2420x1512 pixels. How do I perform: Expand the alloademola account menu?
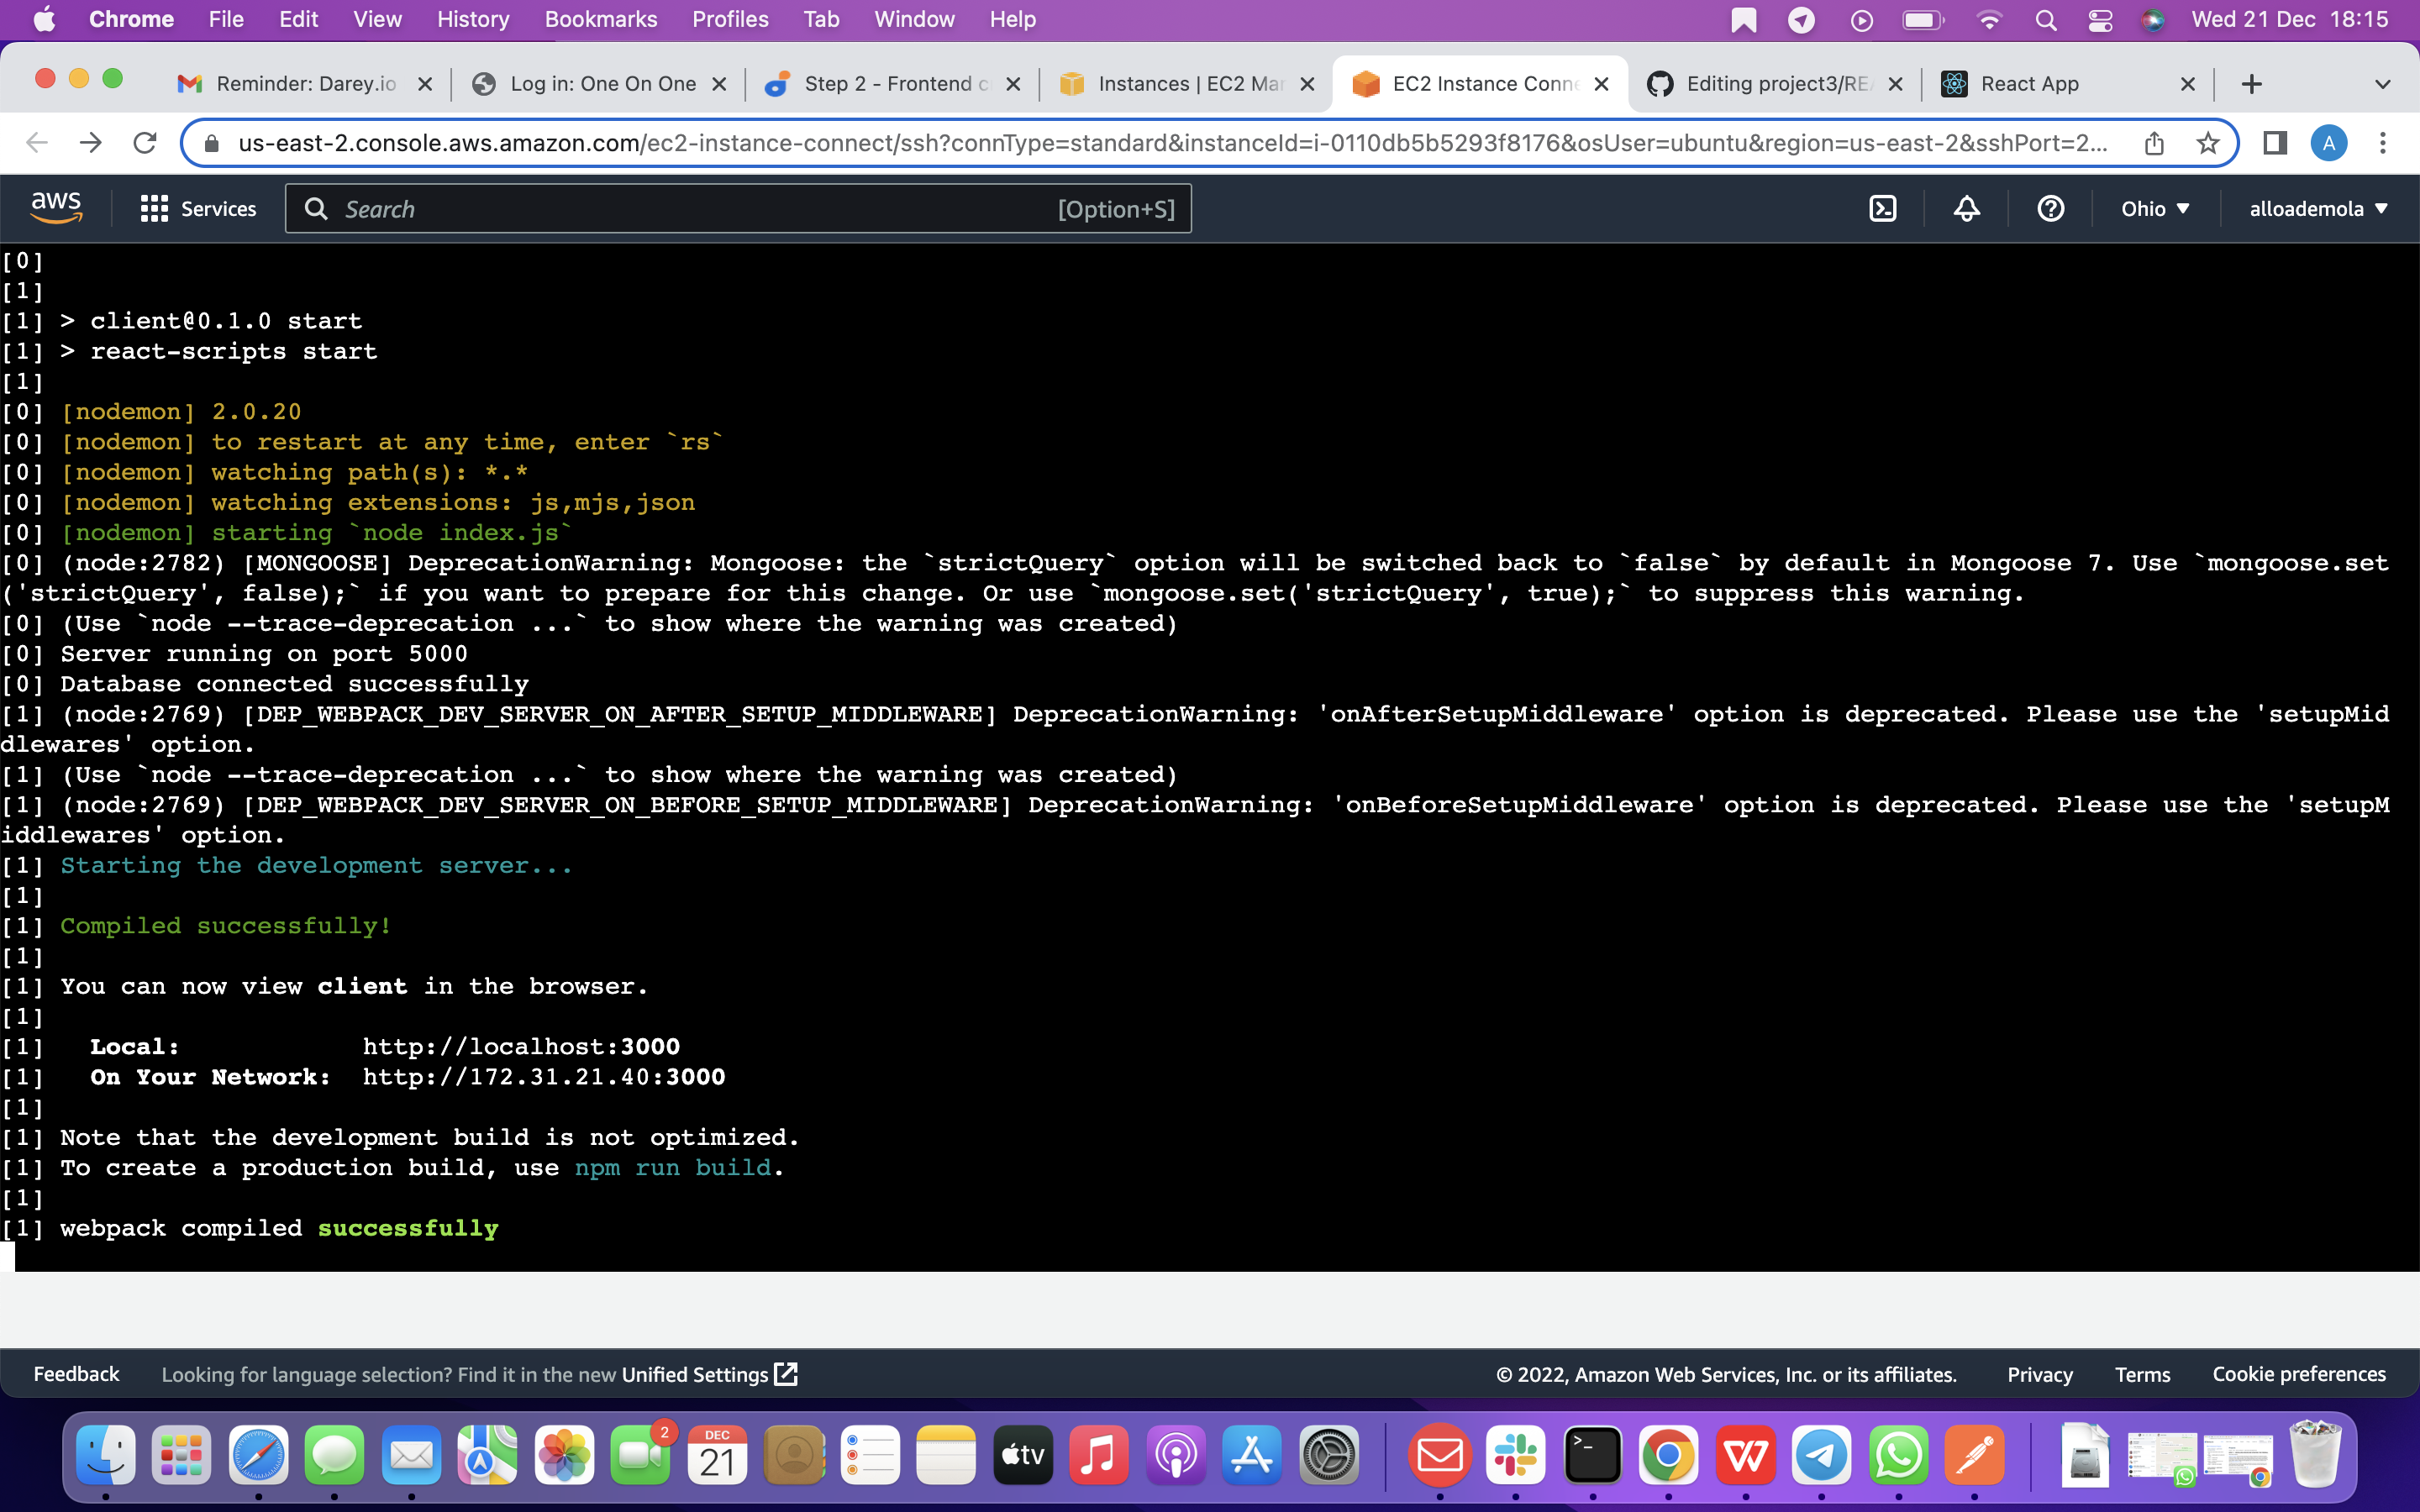[2318, 208]
